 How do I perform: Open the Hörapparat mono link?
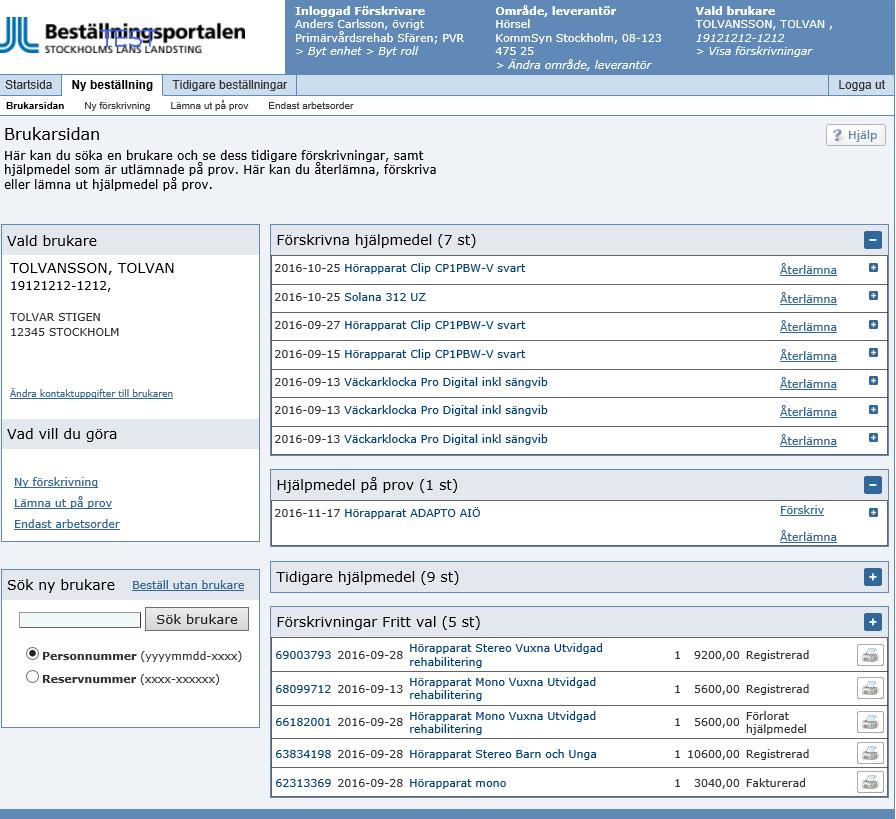click(458, 784)
